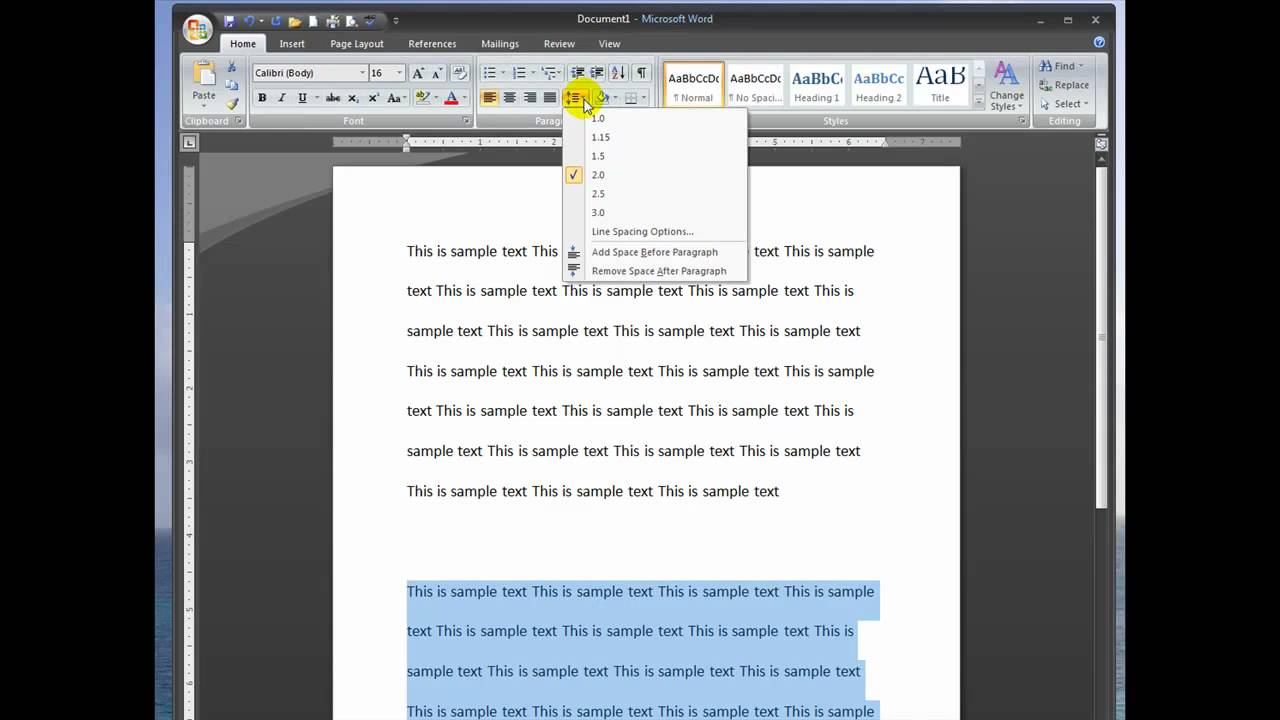Apply the Heading 1 style
This screenshot has width=1280, height=720.
817,84
